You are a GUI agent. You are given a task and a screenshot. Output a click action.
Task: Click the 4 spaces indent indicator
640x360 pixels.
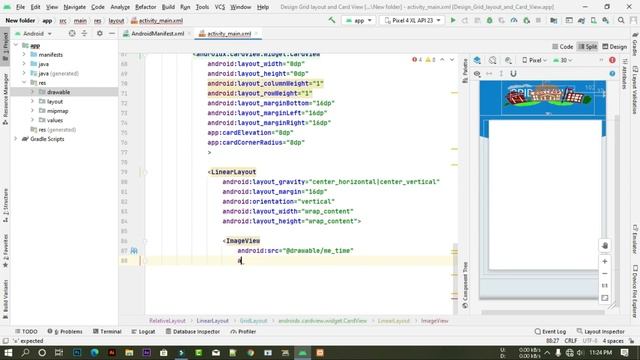coord(613,341)
